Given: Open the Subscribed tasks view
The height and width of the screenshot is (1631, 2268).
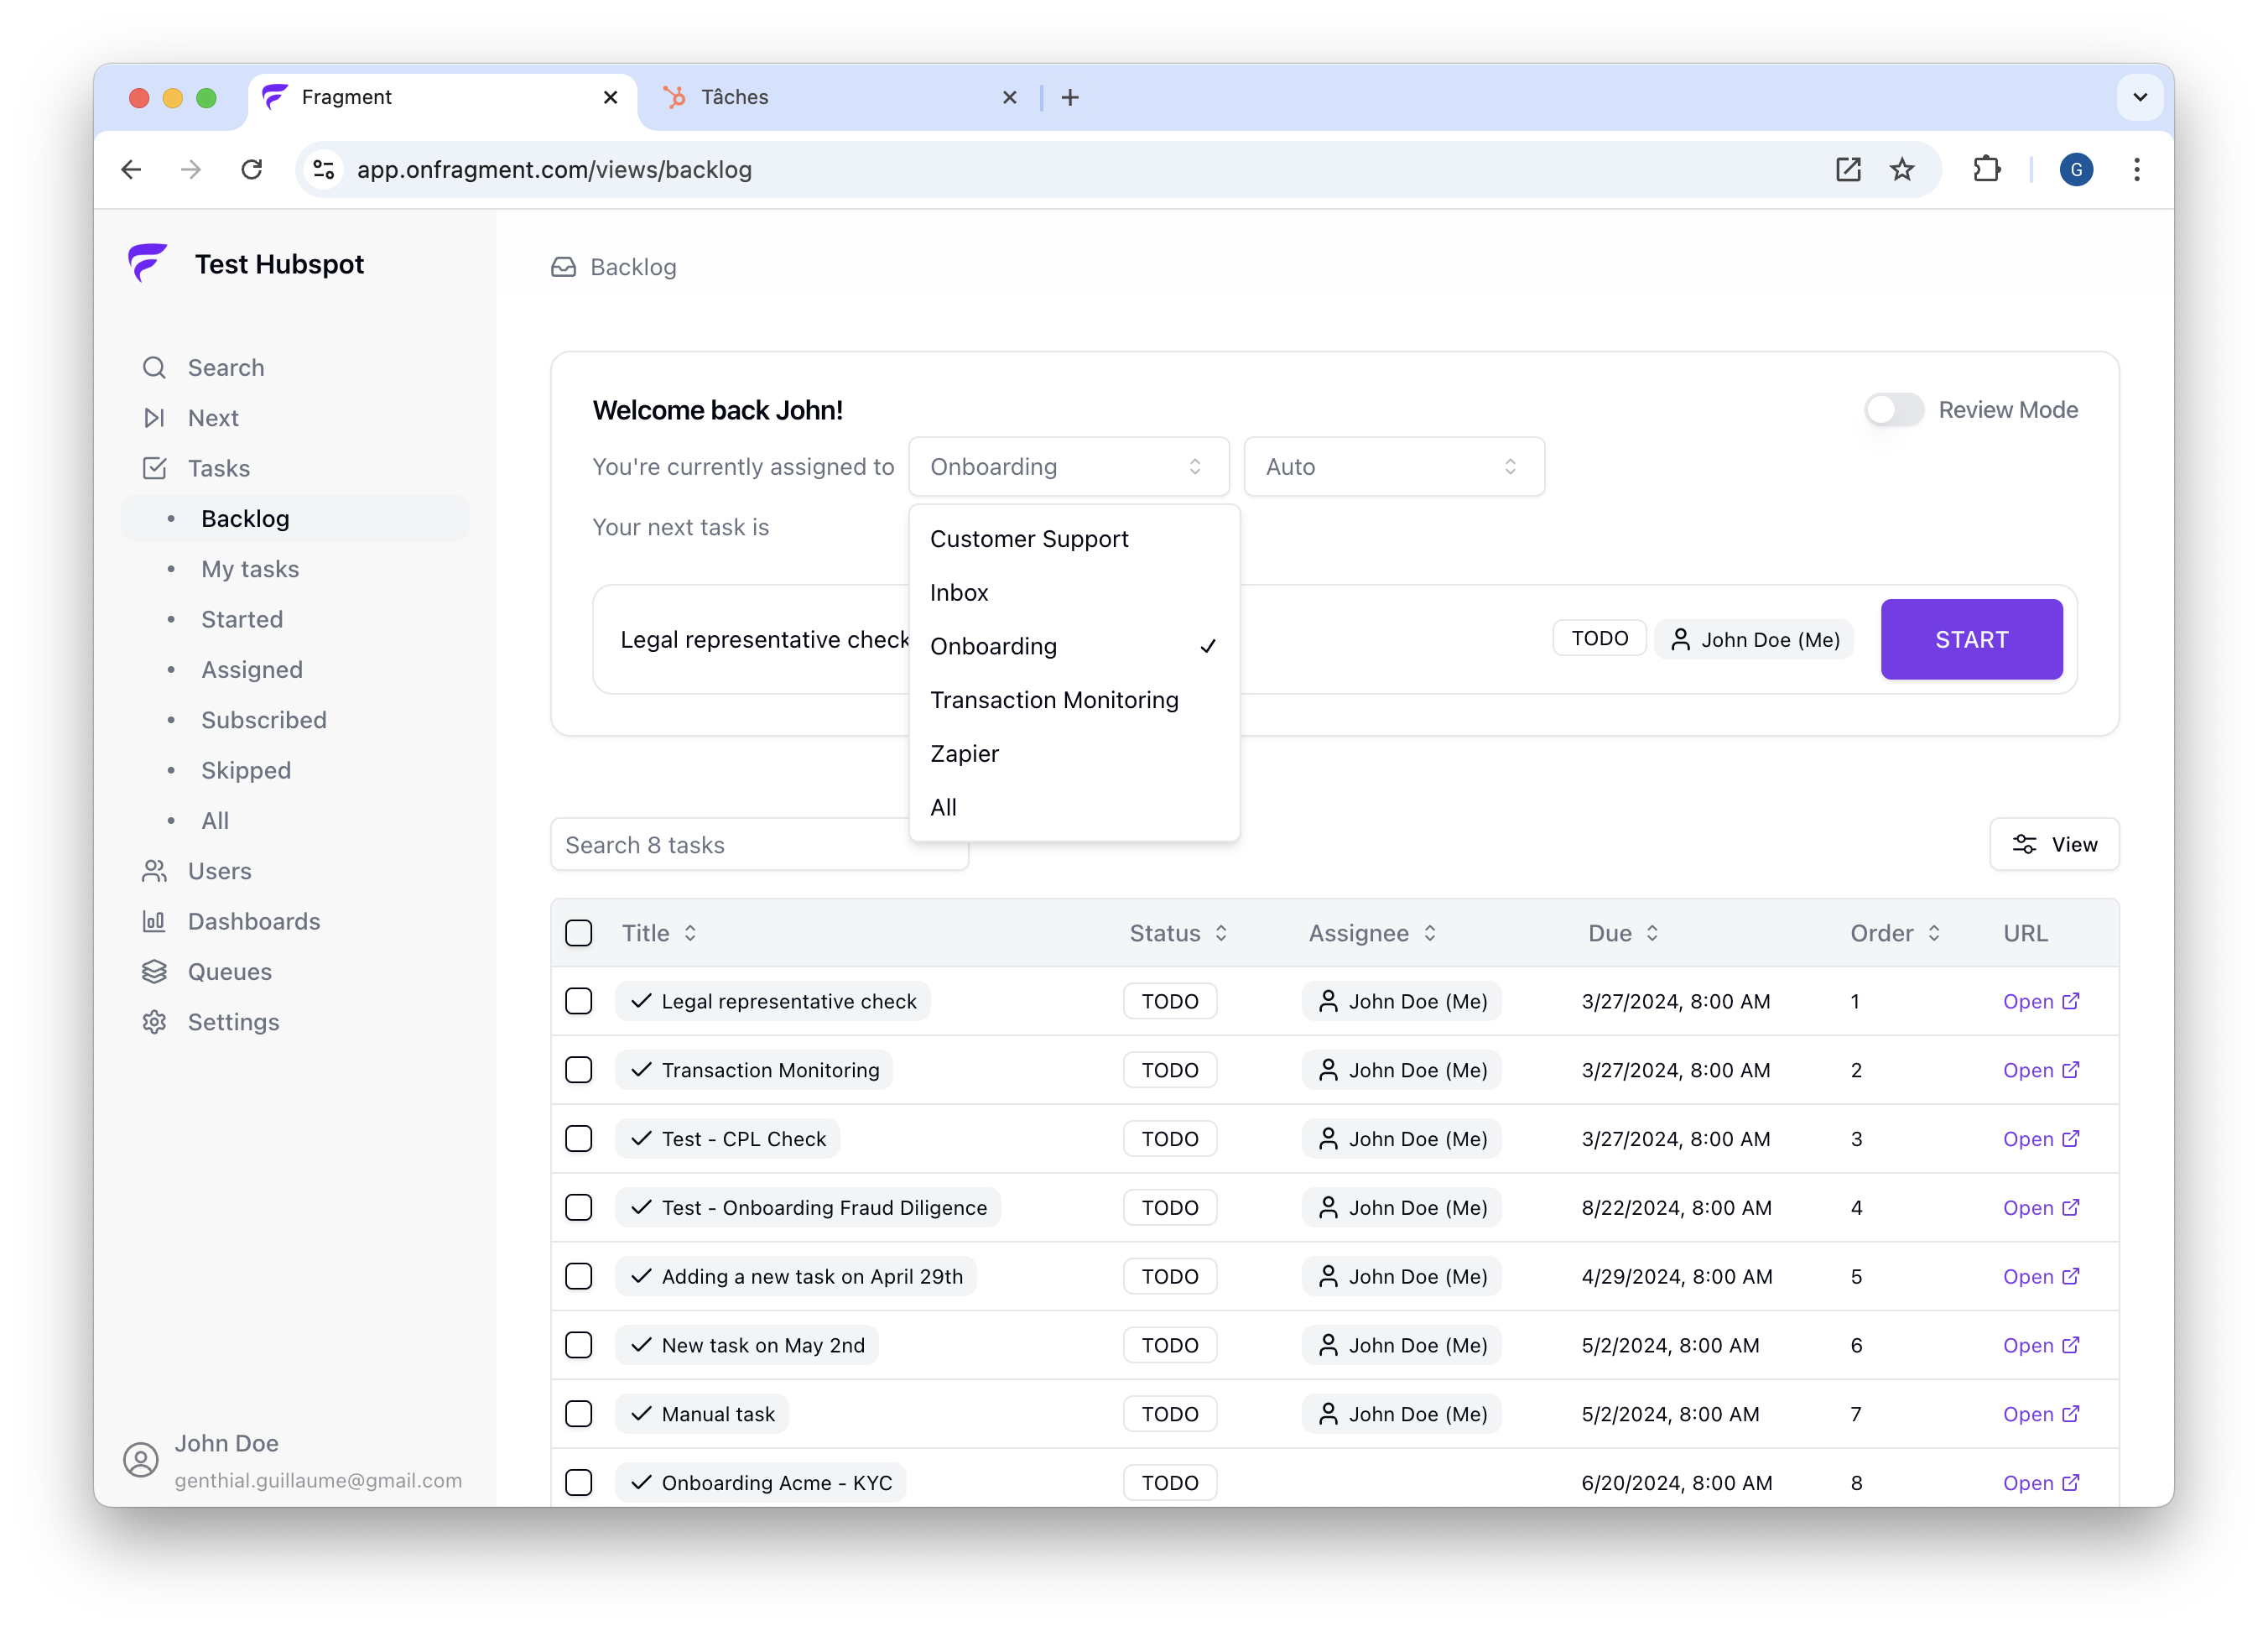Looking at the screenshot, I should coord(264,720).
